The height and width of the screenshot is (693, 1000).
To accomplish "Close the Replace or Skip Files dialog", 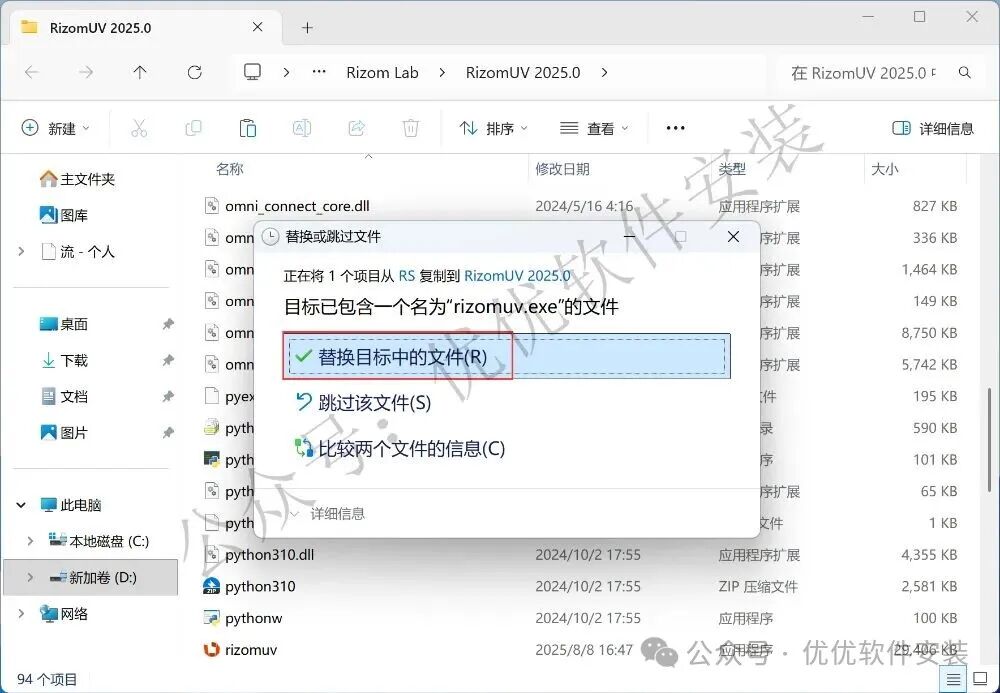I will click(733, 237).
